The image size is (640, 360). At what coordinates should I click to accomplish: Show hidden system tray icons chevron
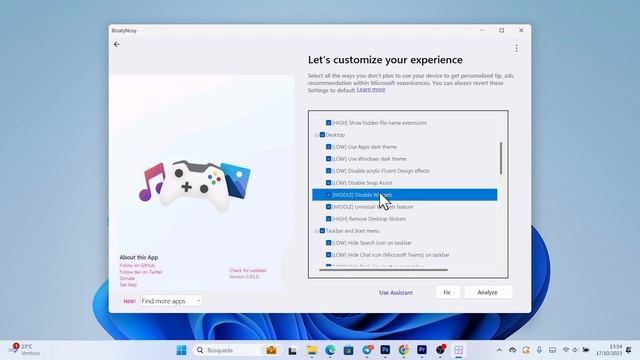tap(499, 350)
